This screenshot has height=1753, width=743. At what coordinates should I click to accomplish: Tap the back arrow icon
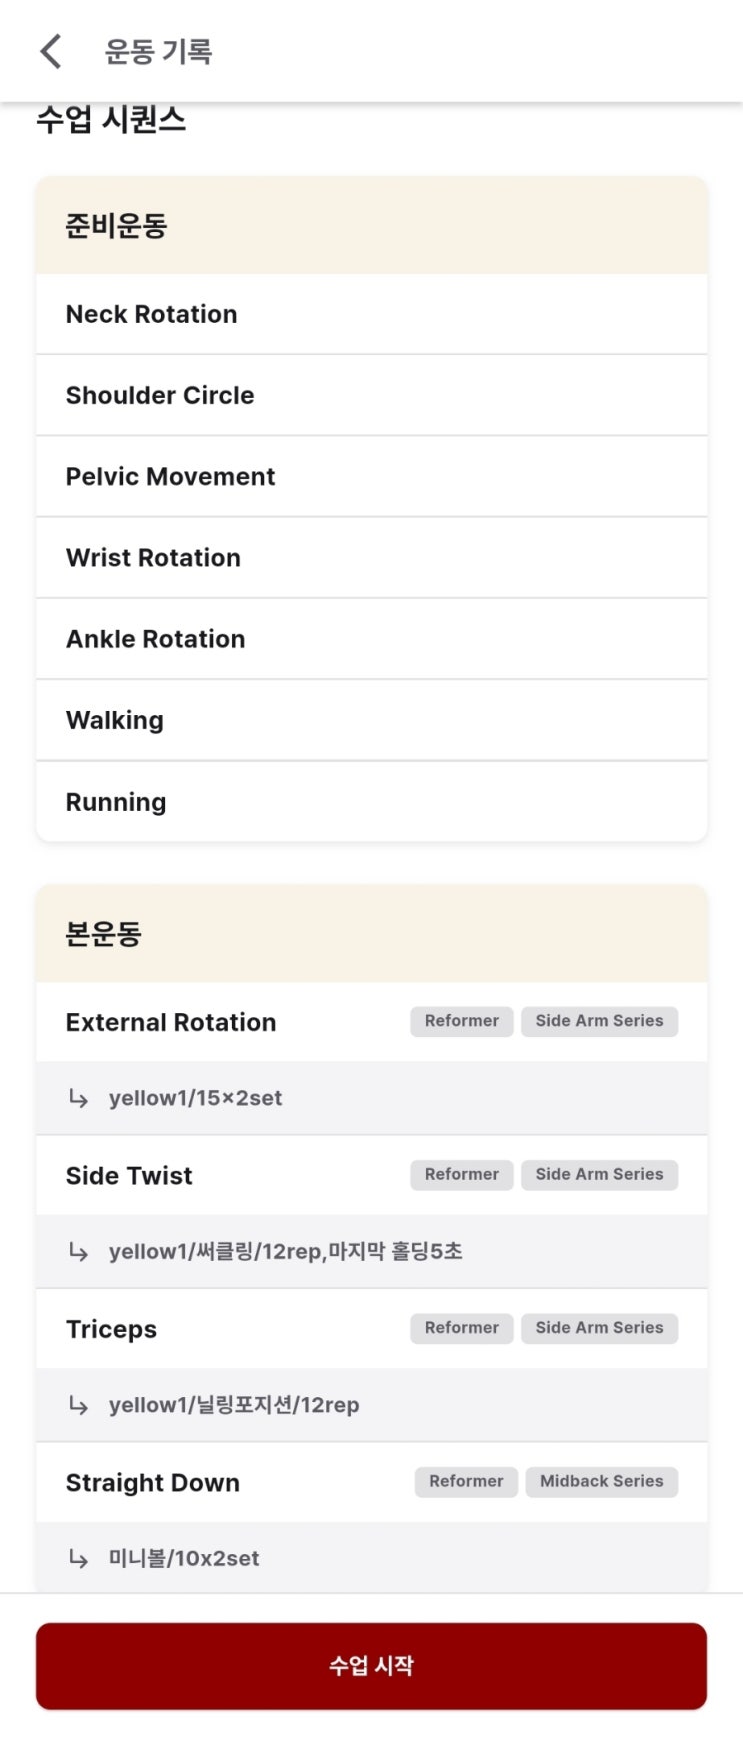pos(51,51)
